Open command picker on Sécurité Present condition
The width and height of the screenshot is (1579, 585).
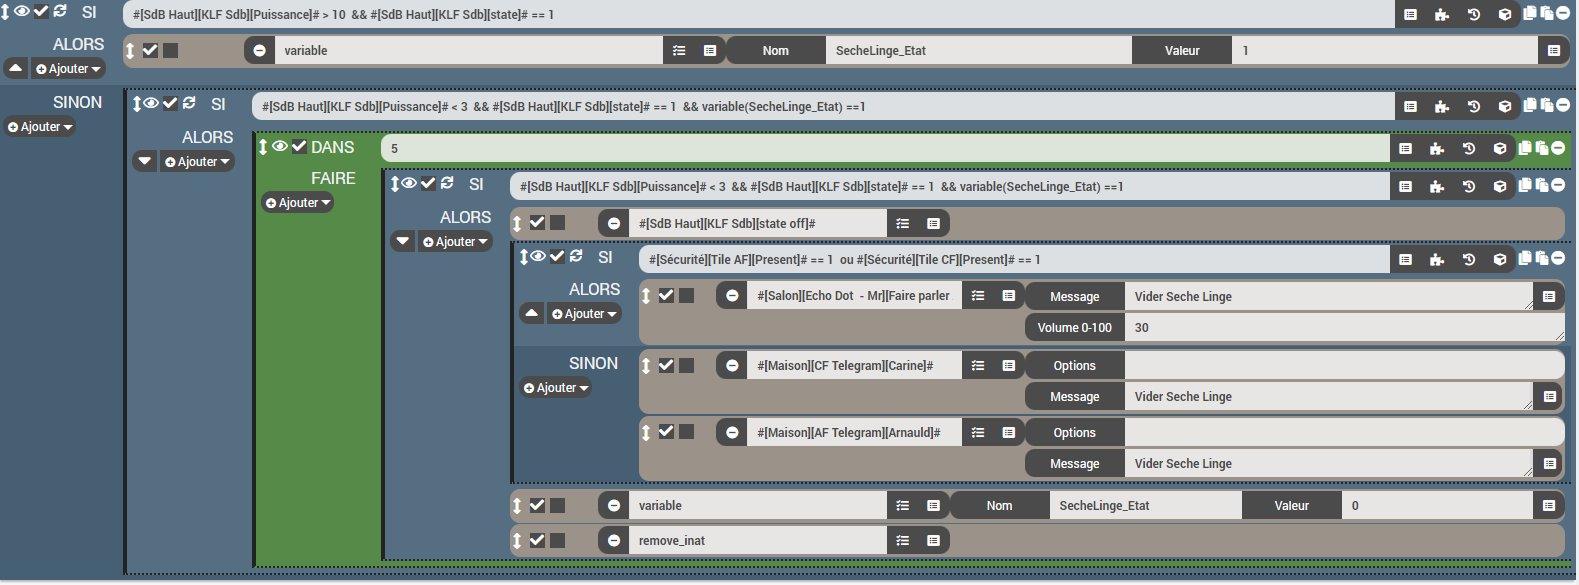pos(1405,259)
